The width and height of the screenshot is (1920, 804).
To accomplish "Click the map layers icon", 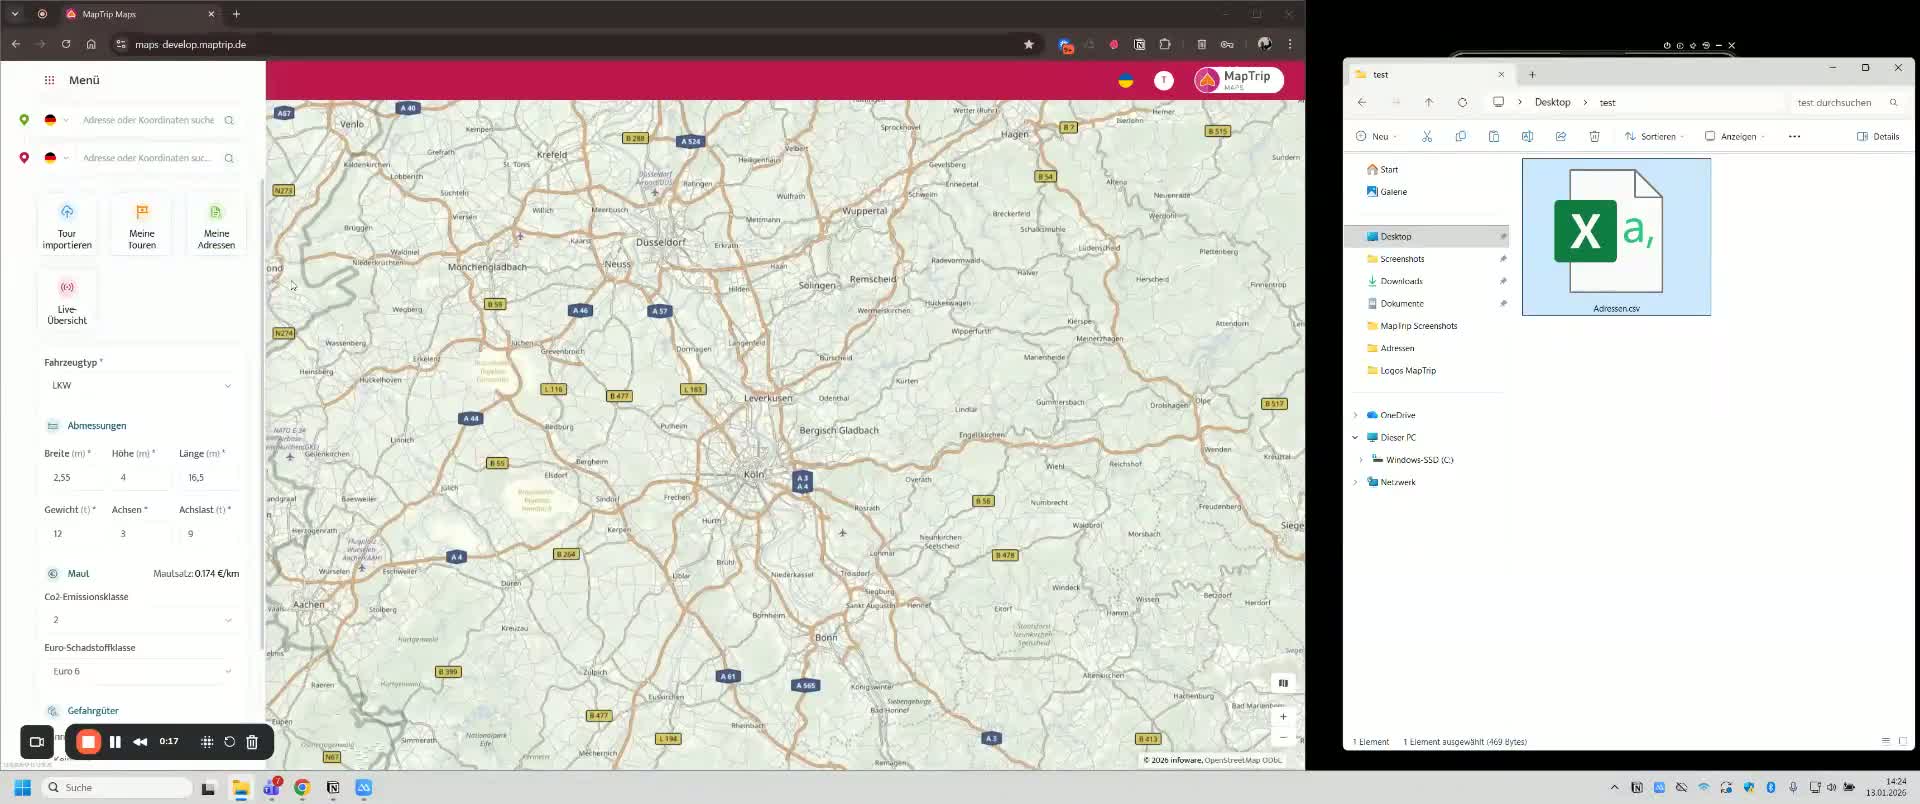I will point(1283,683).
